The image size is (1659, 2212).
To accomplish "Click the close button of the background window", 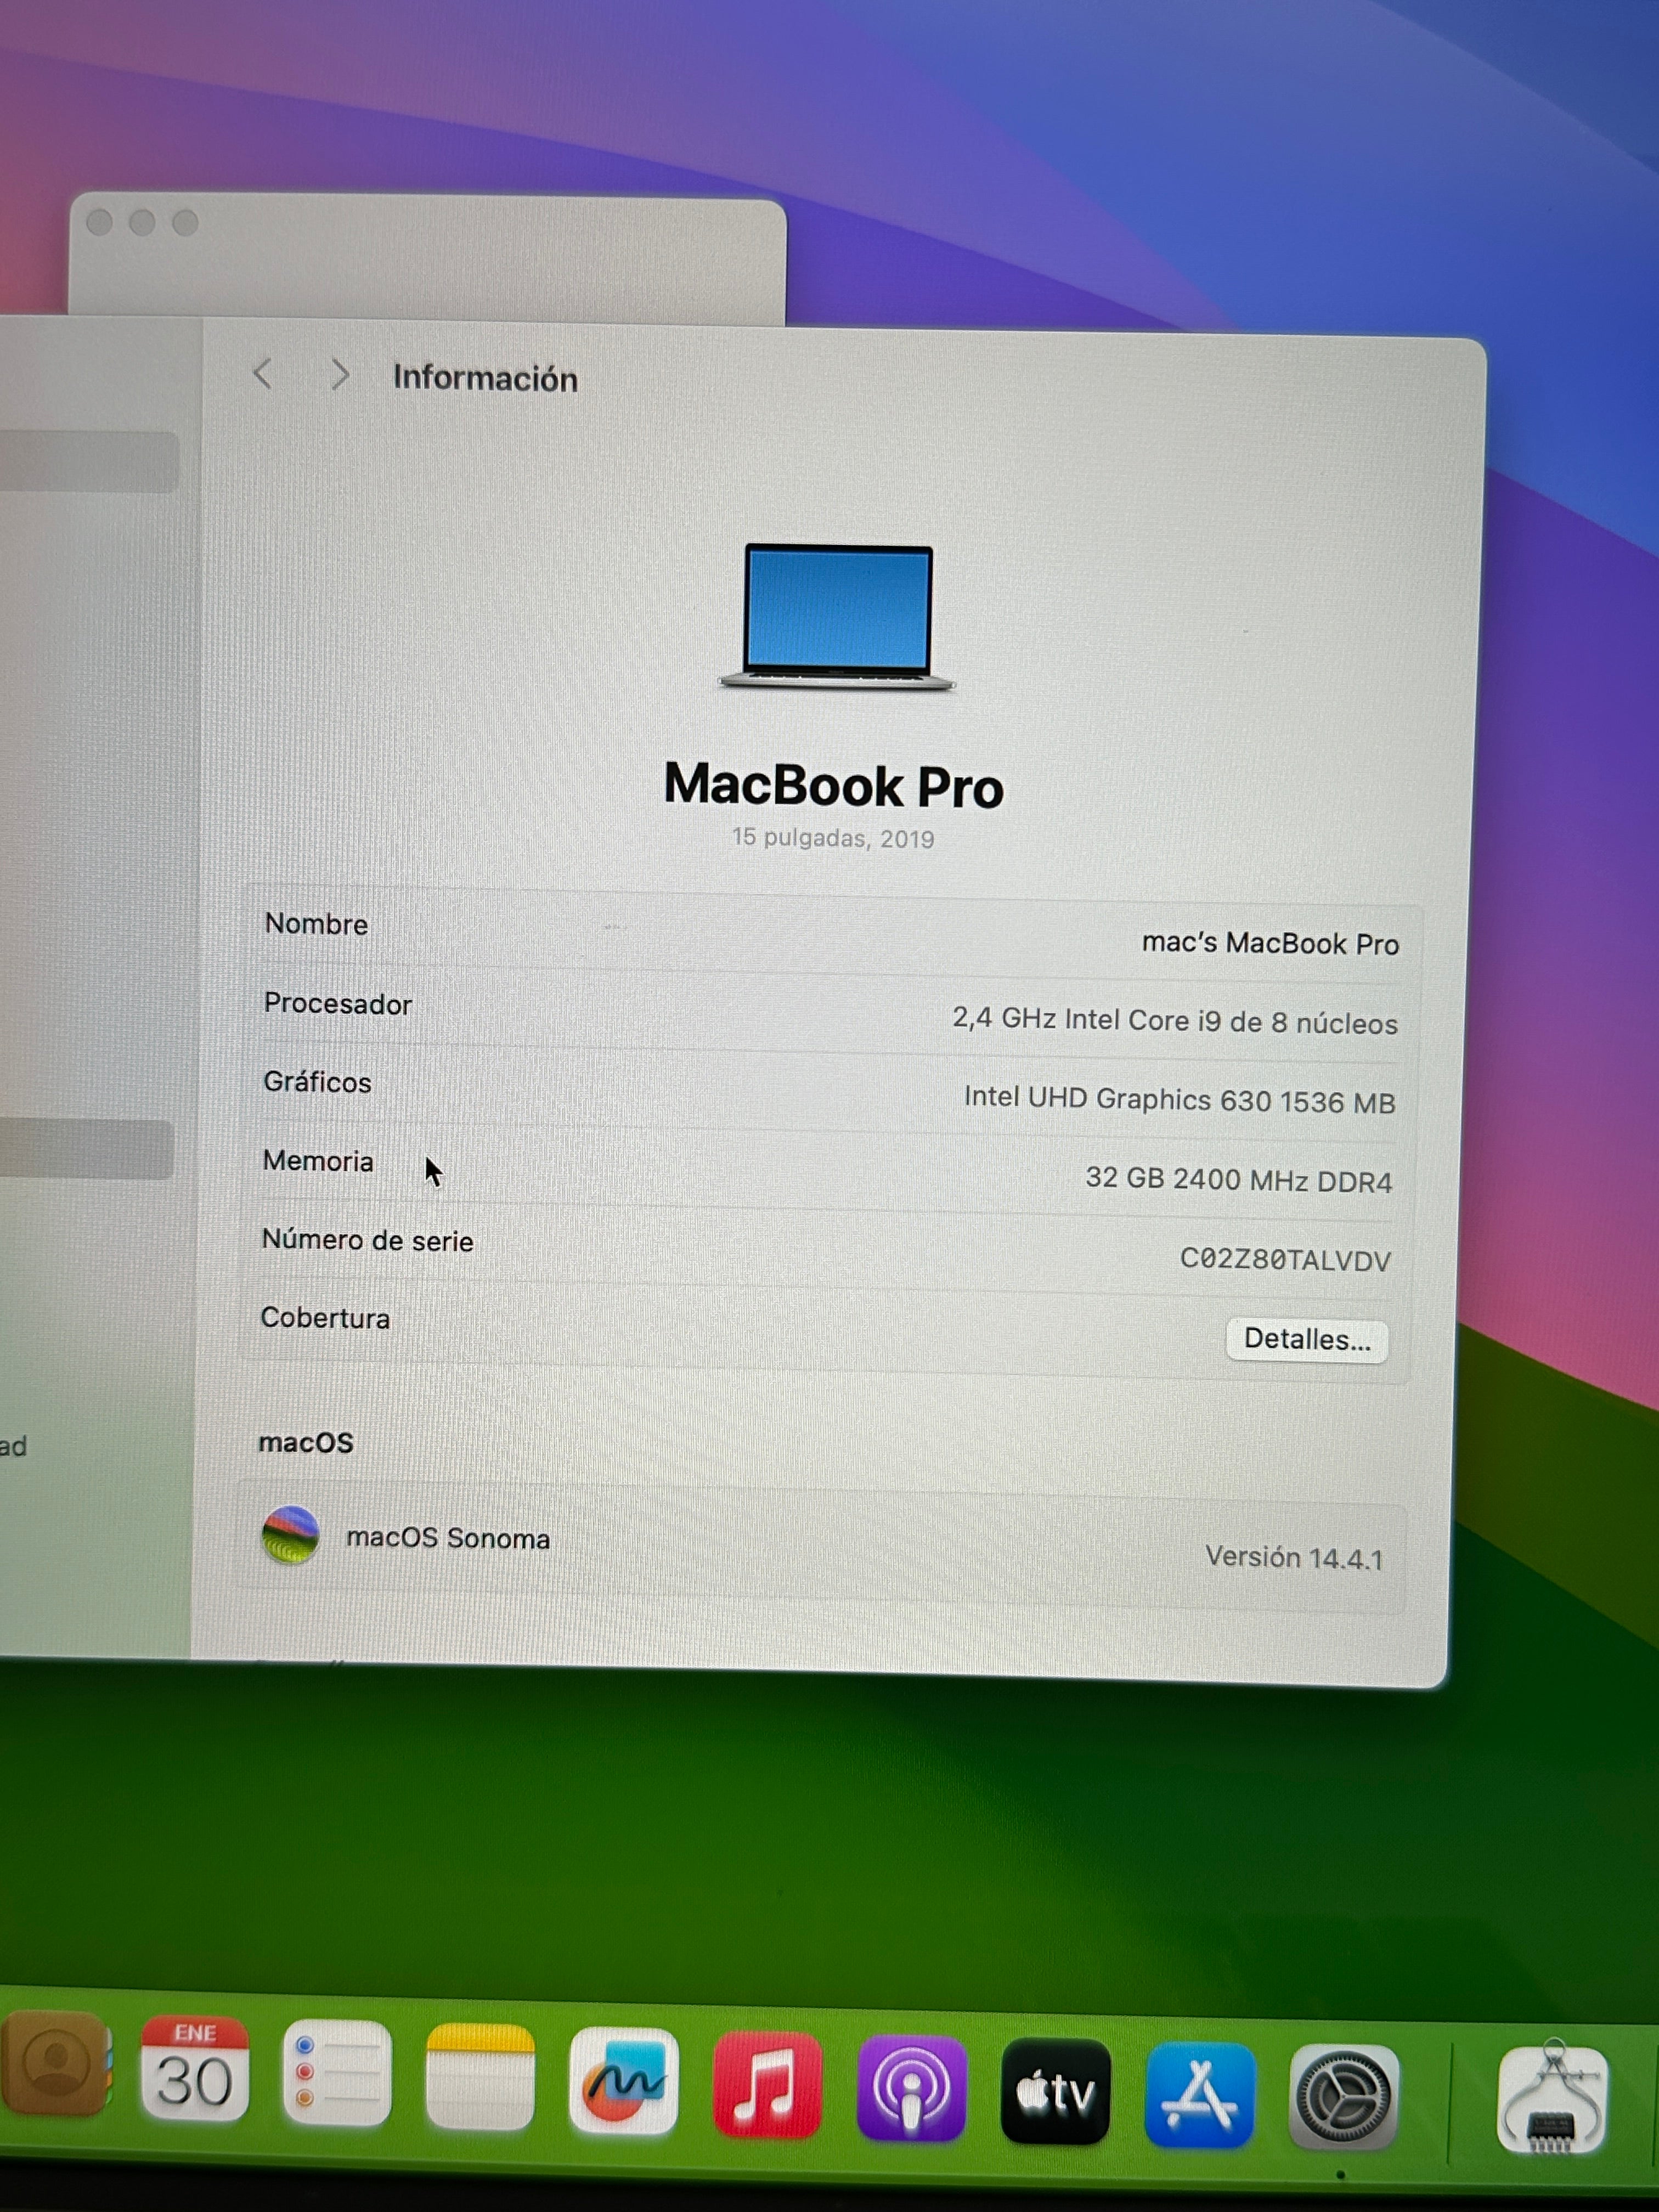I will point(99,221).
